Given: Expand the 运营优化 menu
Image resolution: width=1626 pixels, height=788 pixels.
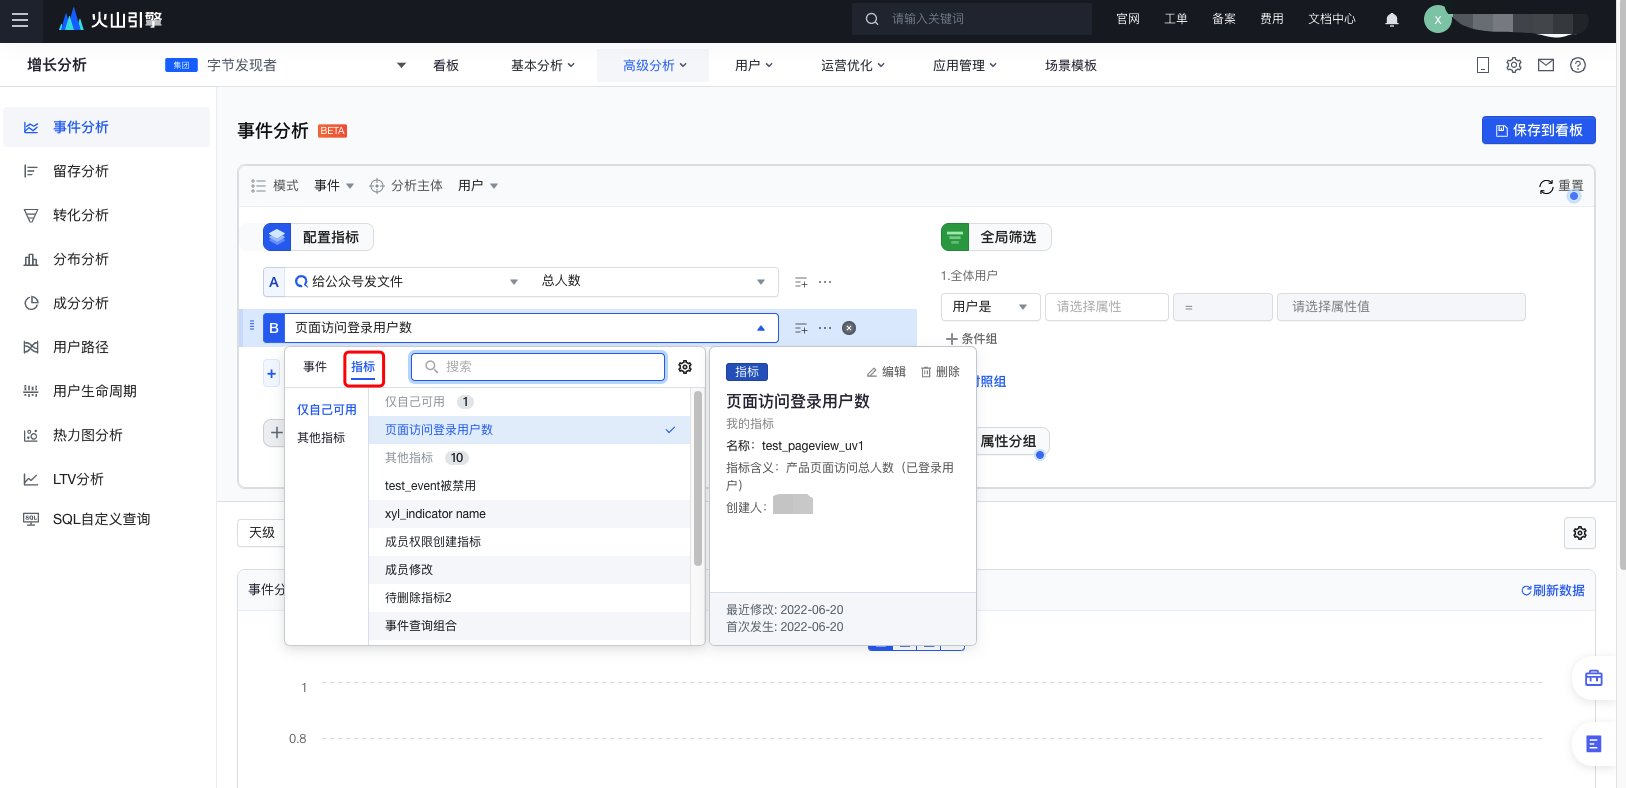Looking at the screenshot, I should coord(853,65).
